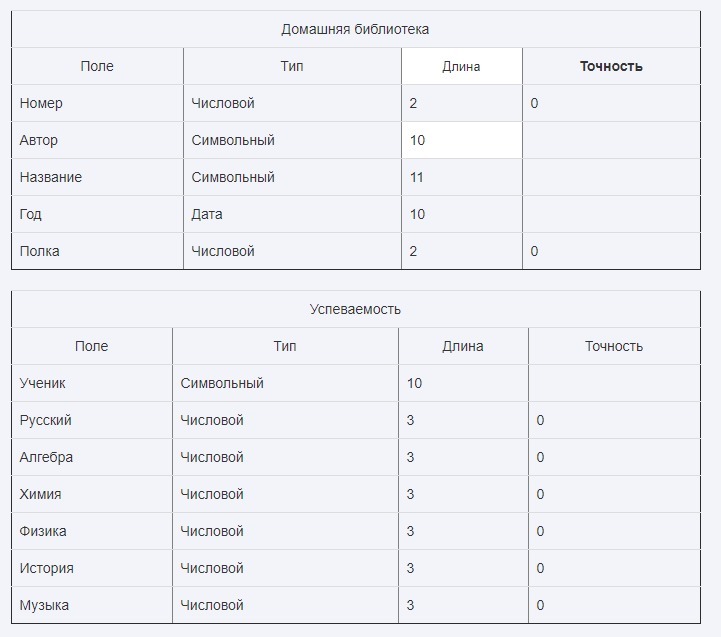Click the "Успеваемость" table title
Image resolution: width=721 pixels, height=637 pixels.
[355, 309]
